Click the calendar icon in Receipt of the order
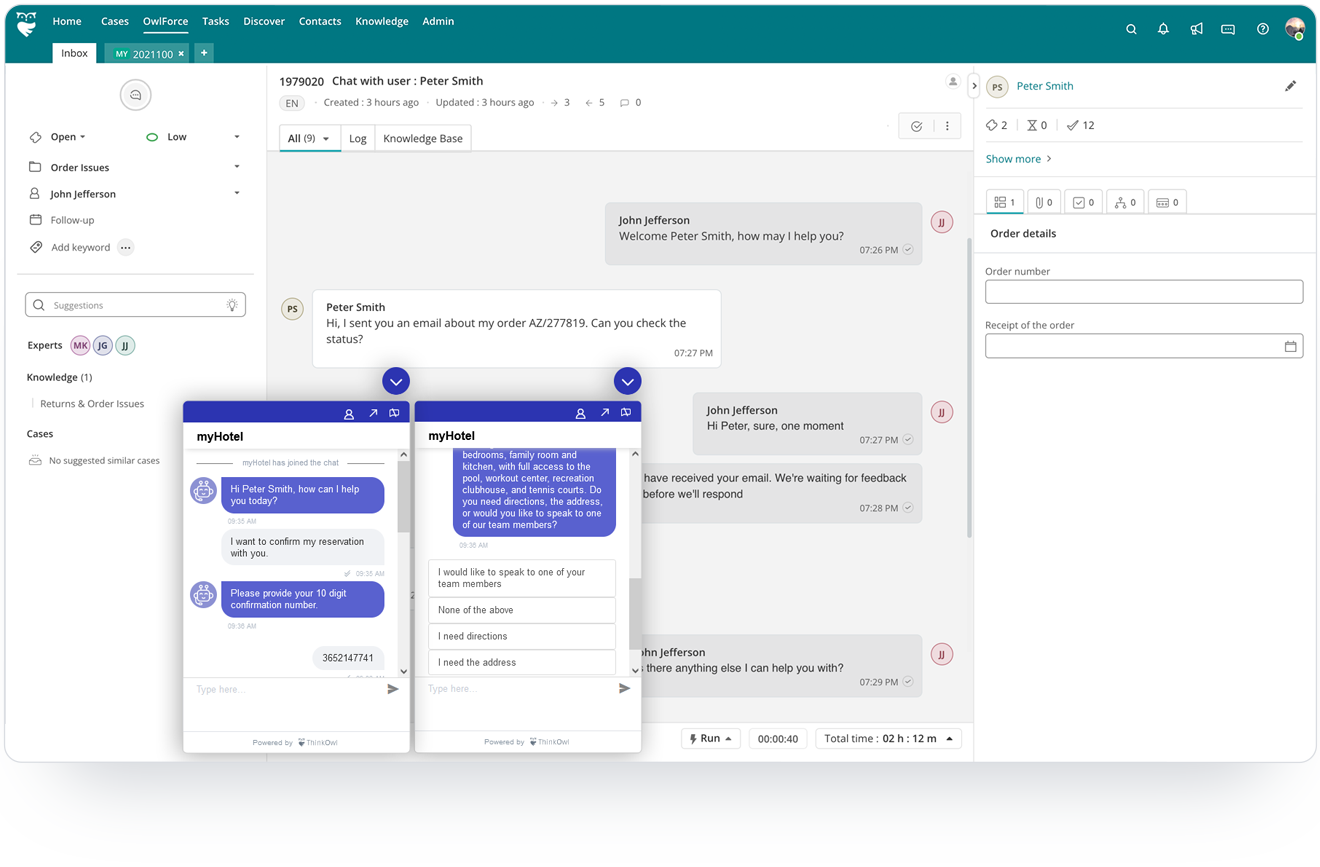 click(x=1290, y=347)
